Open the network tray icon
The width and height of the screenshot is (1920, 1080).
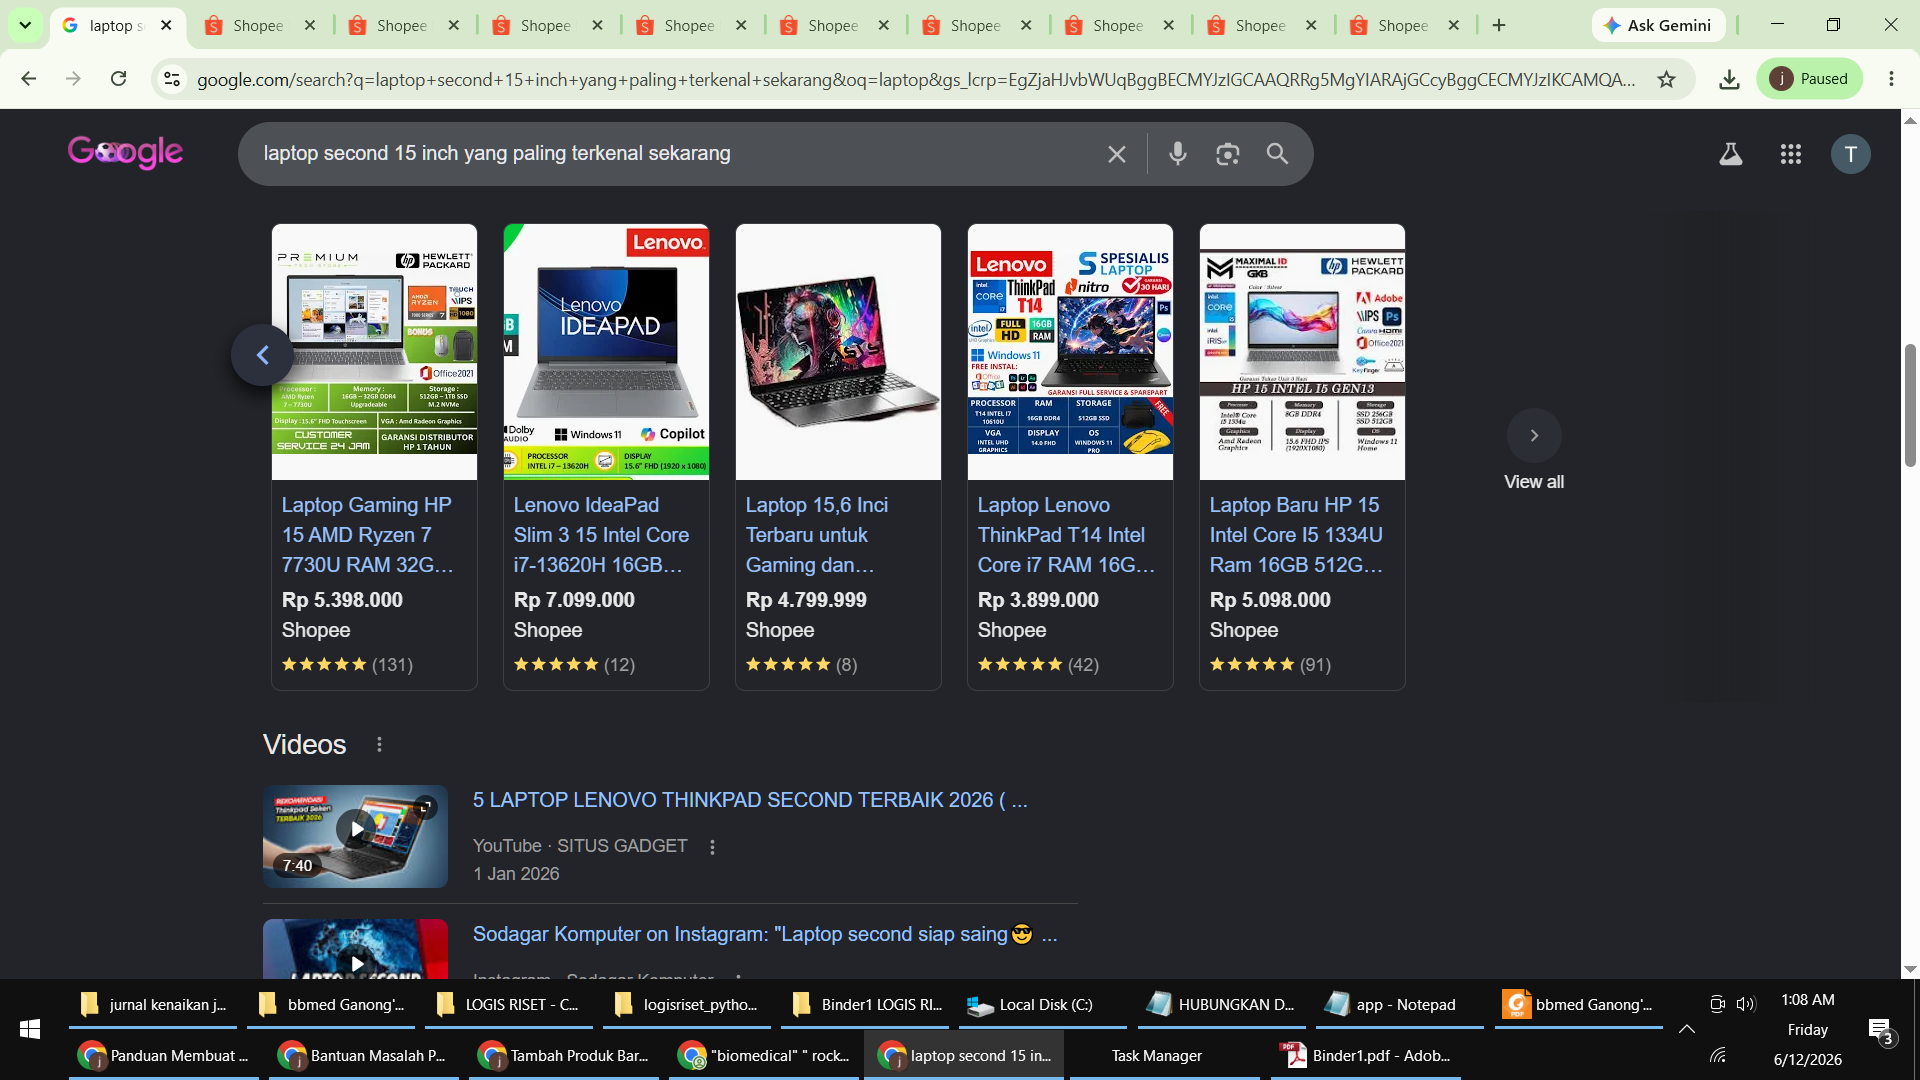(x=1718, y=1055)
